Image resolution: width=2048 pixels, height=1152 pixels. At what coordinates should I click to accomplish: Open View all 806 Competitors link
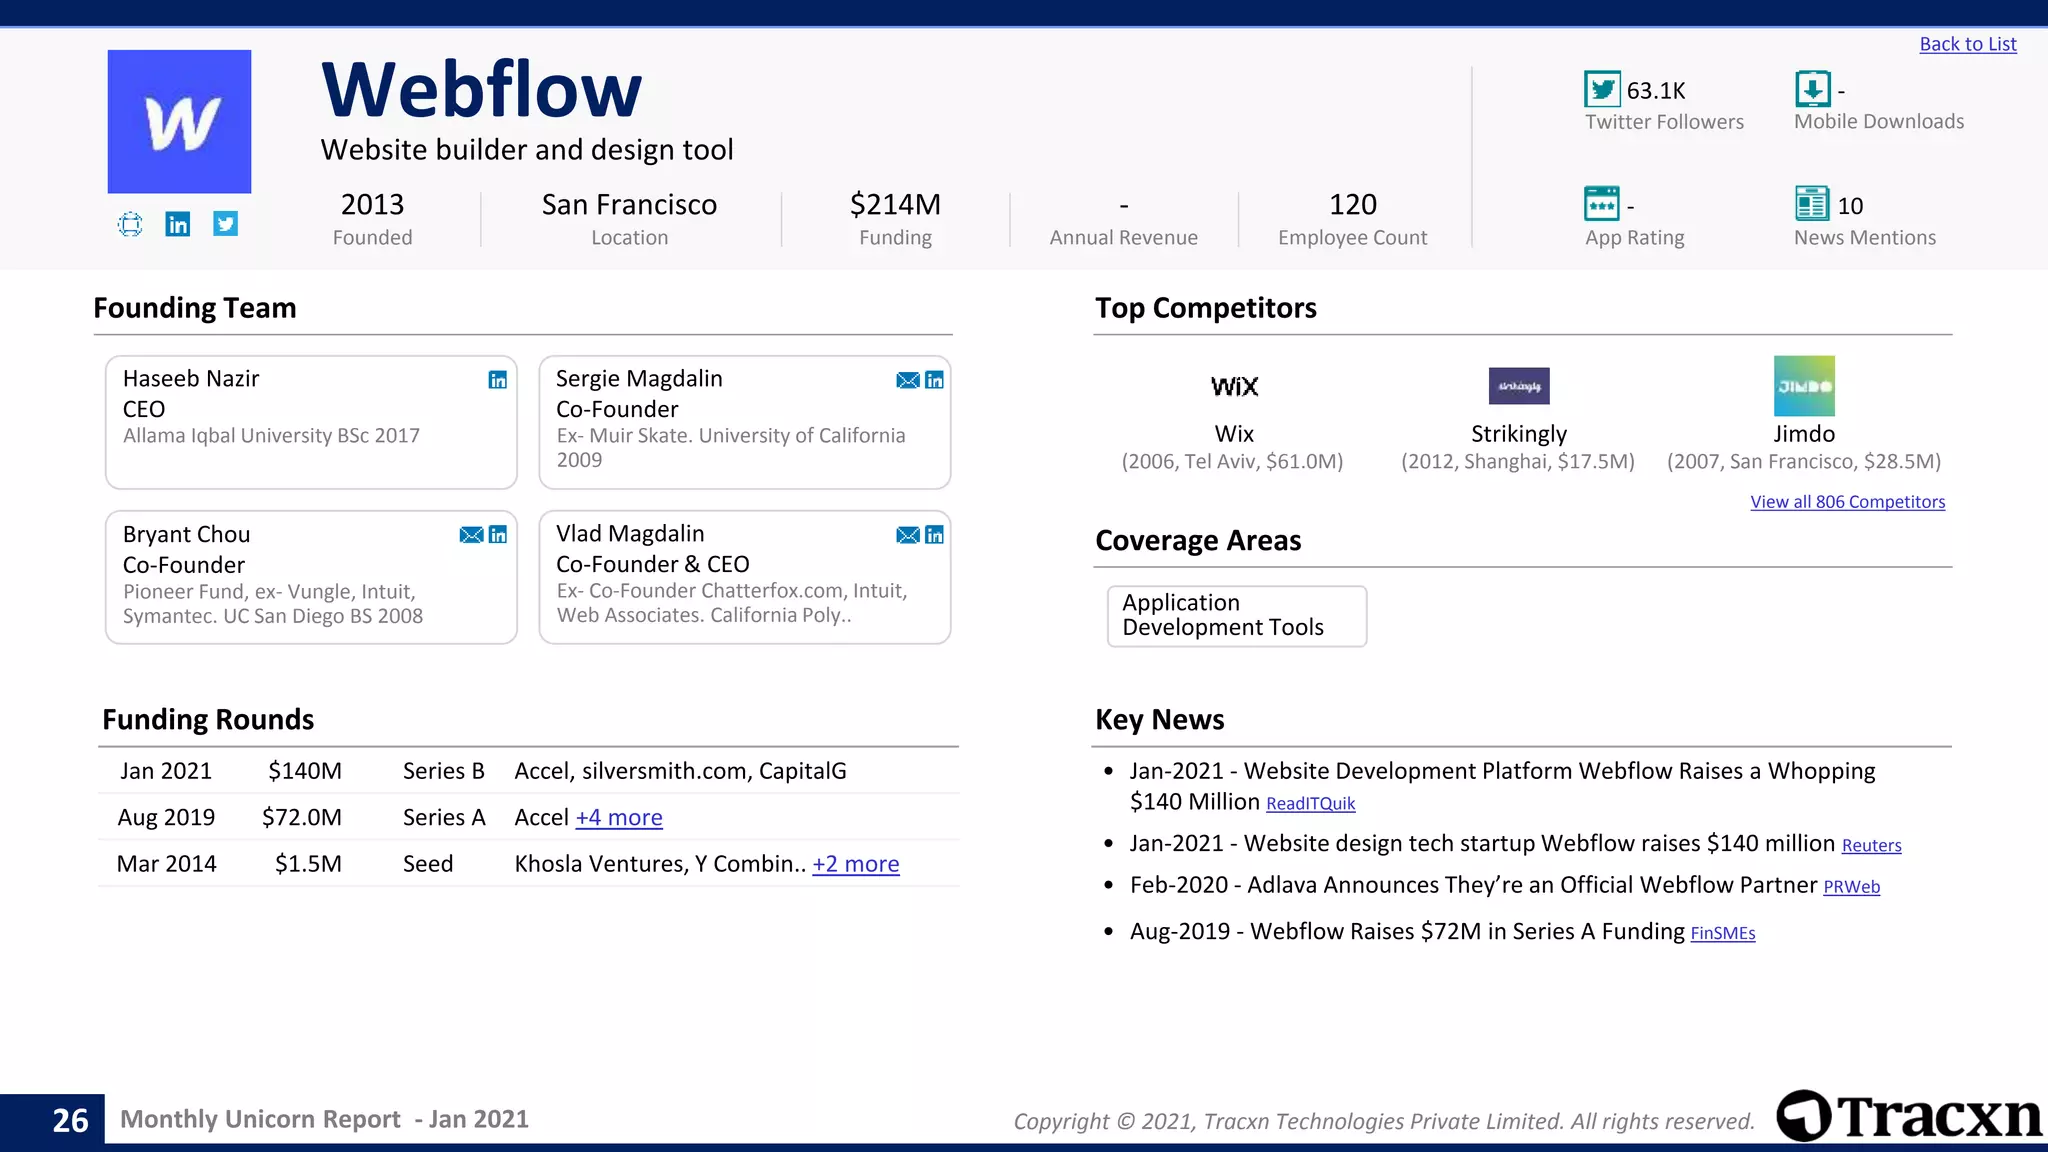pyautogui.click(x=1847, y=502)
